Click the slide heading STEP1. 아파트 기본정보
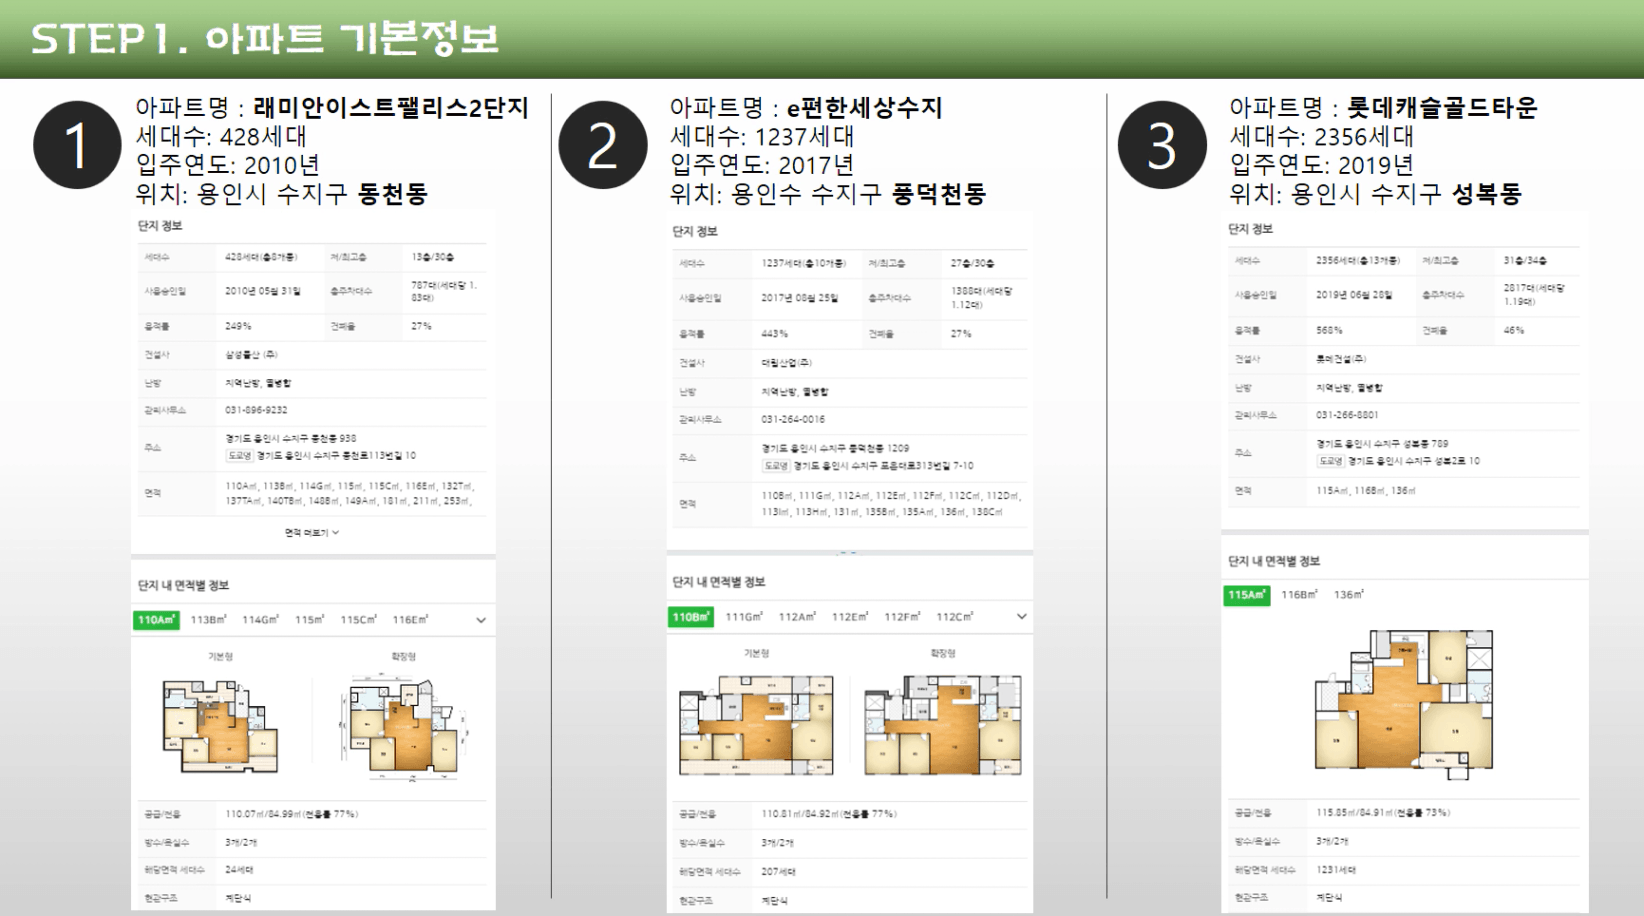Image resolution: width=1644 pixels, height=916 pixels. pyautogui.click(x=265, y=39)
